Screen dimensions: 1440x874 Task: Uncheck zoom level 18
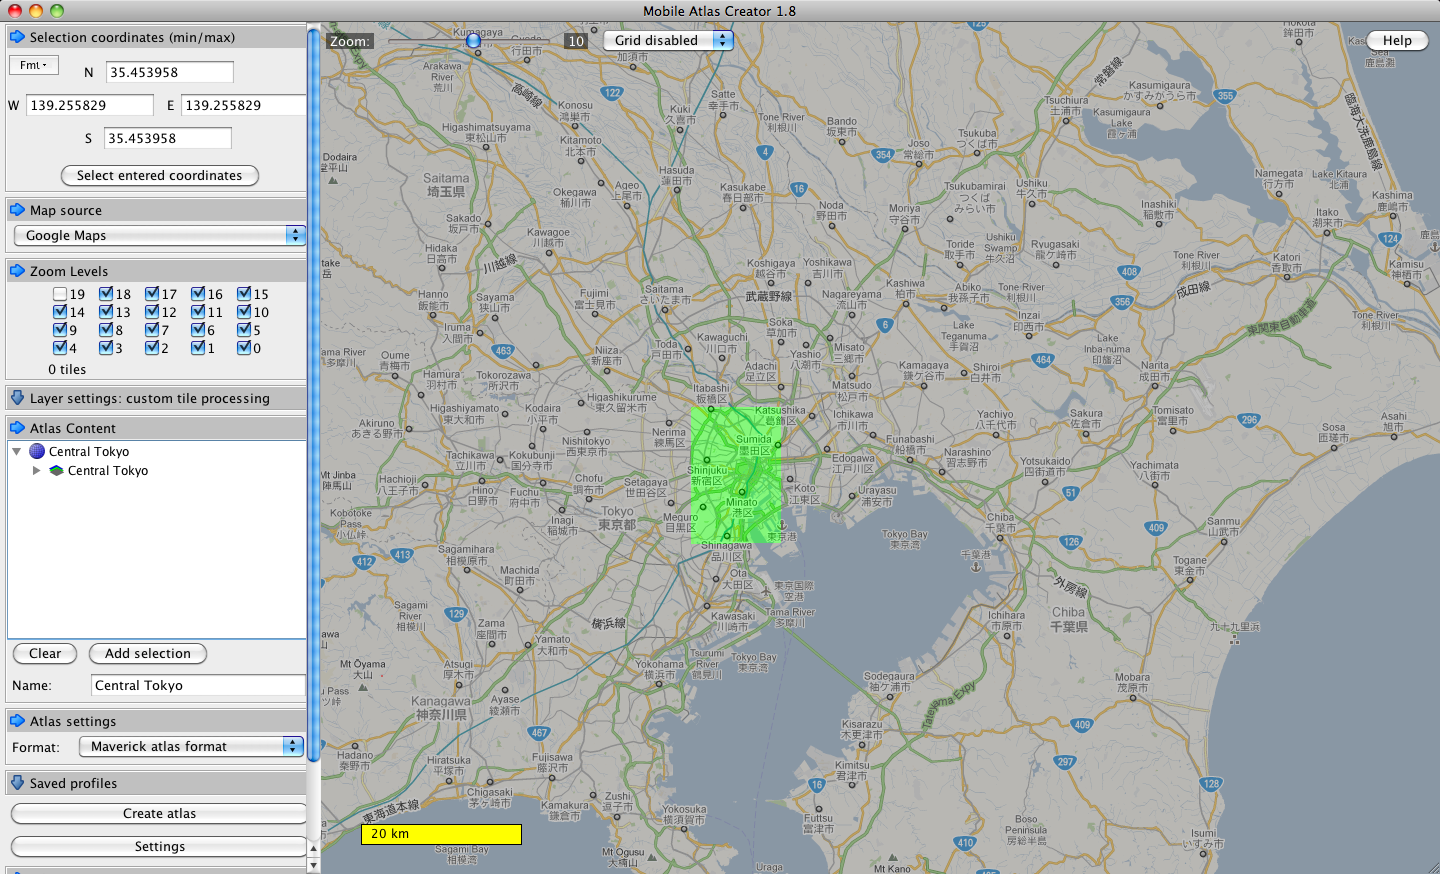click(x=106, y=294)
